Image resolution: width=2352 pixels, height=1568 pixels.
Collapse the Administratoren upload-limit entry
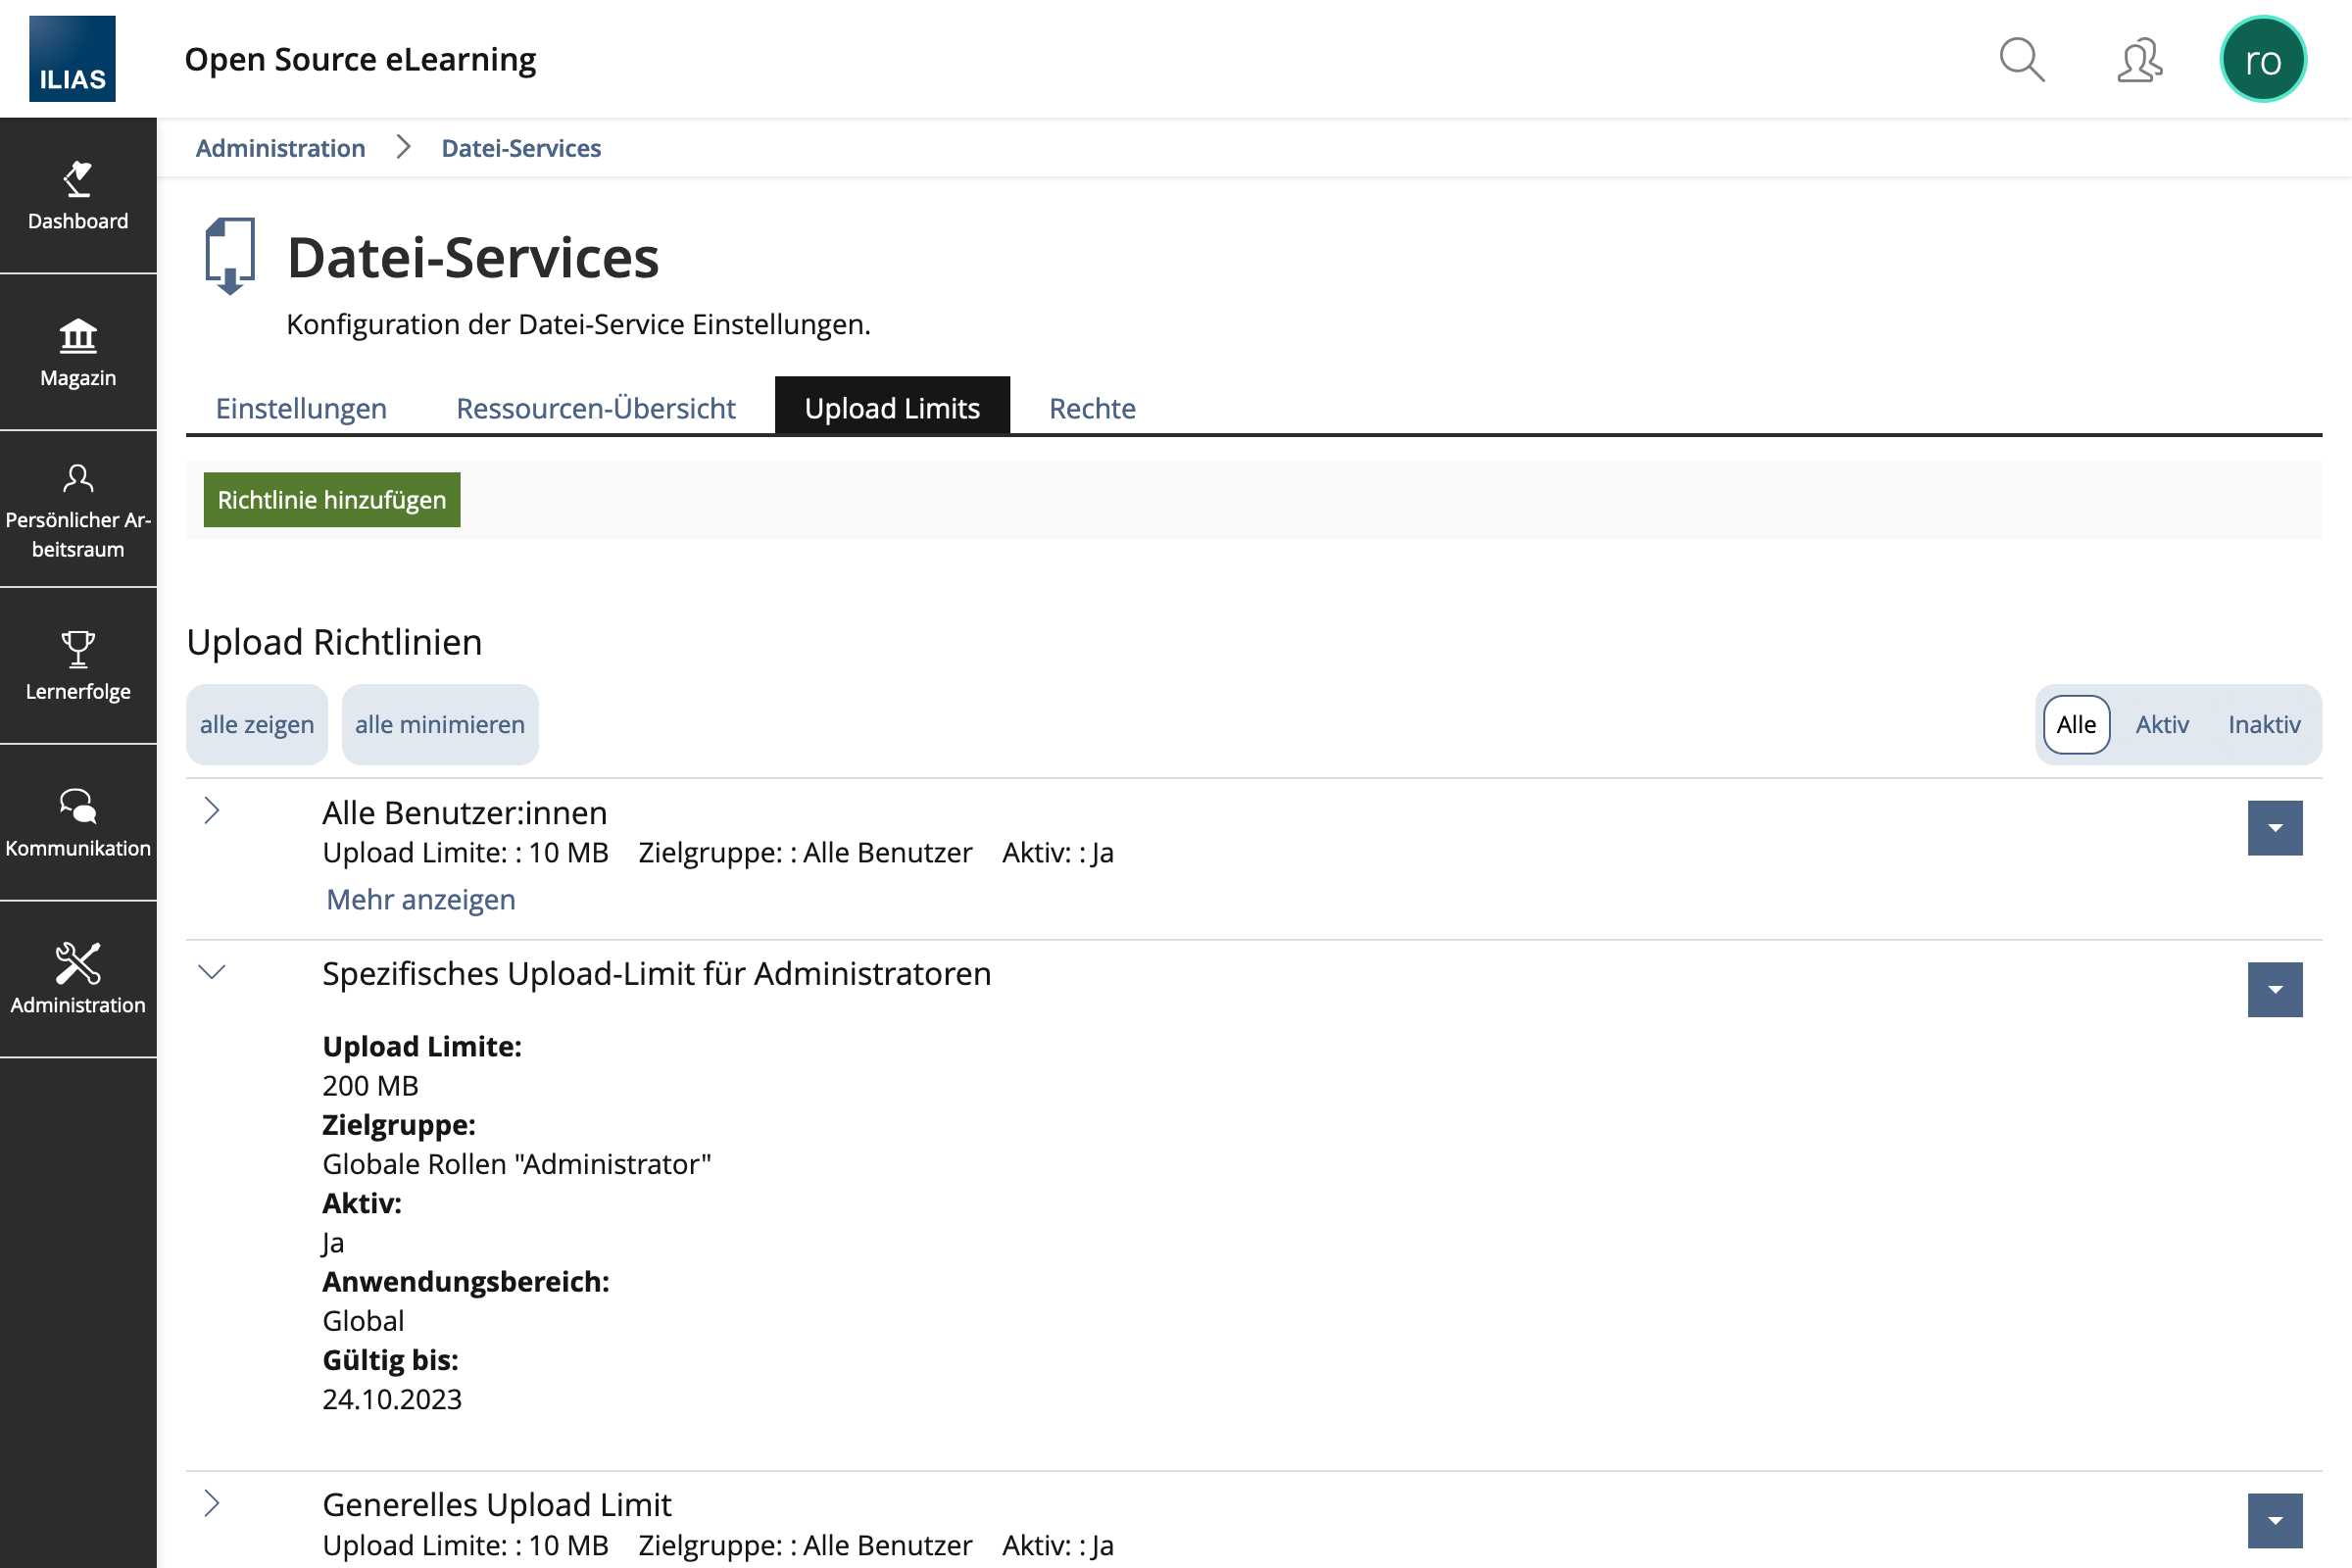(x=212, y=972)
